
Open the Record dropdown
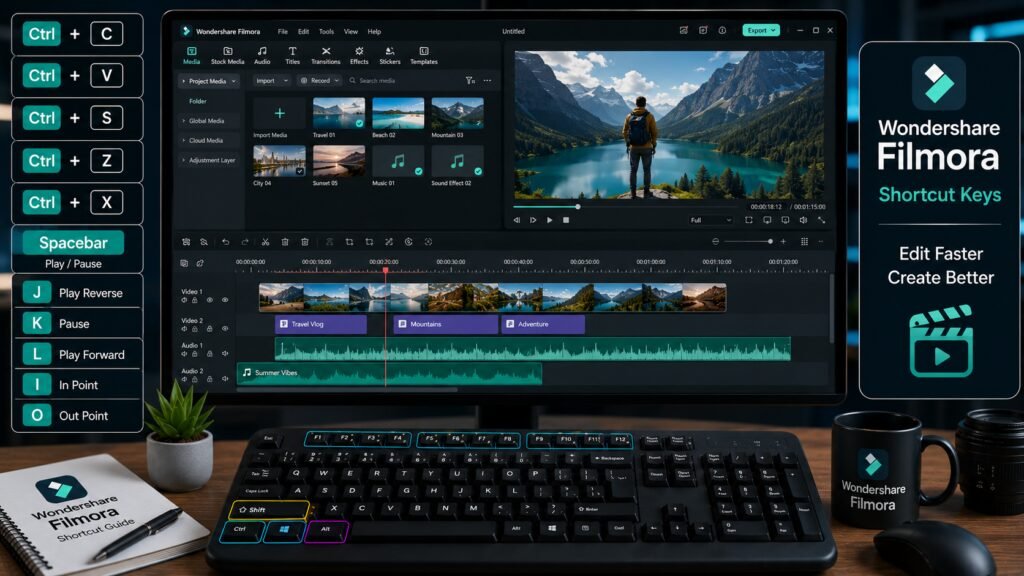(x=320, y=80)
